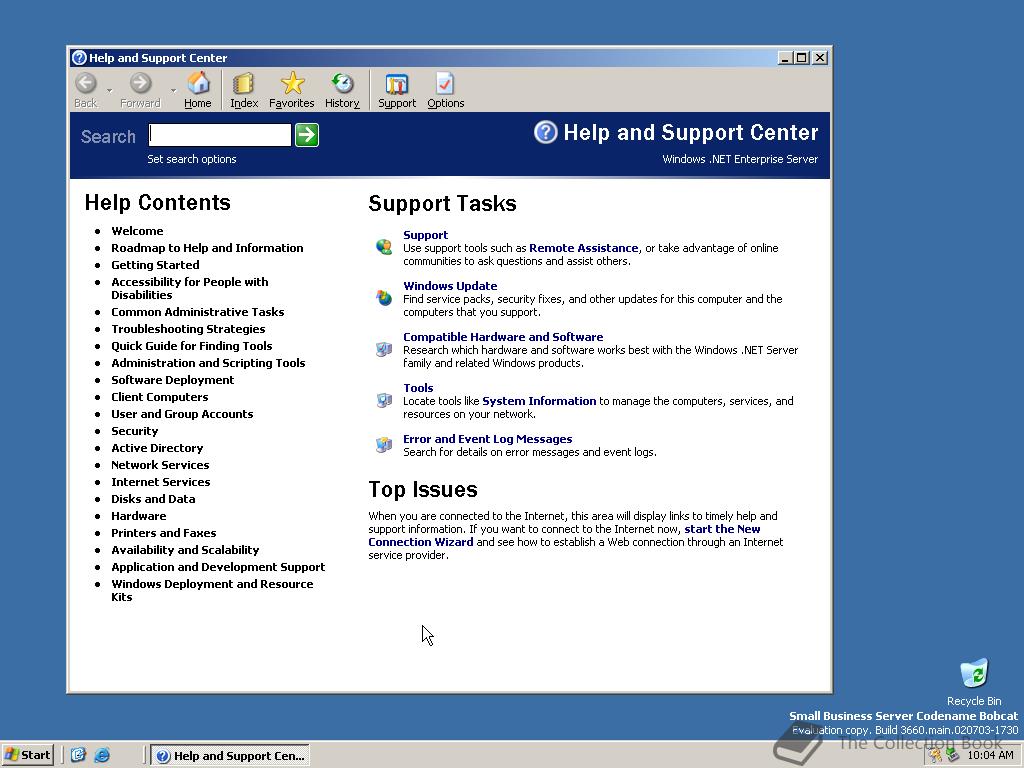Click the system tray network icon
The image size is (1024, 768).
[953, 755]
